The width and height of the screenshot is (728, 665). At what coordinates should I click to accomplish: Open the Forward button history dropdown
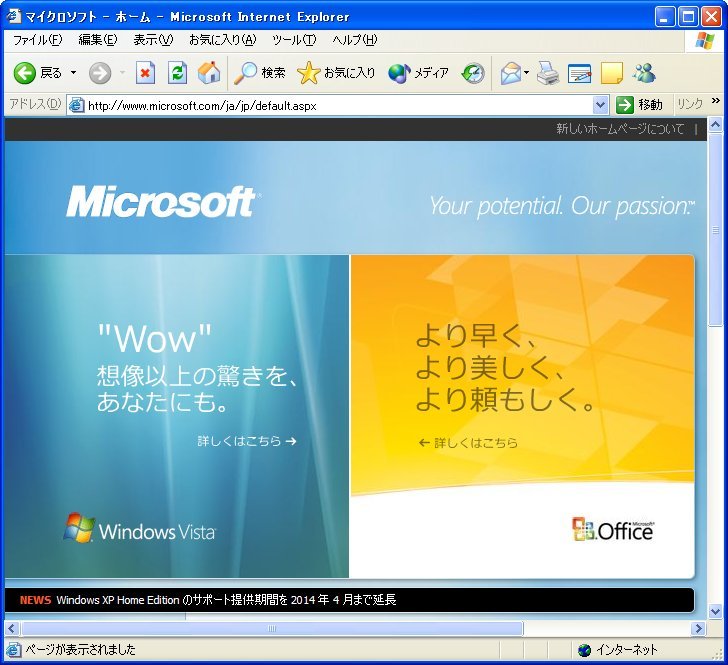click(123, 73)
